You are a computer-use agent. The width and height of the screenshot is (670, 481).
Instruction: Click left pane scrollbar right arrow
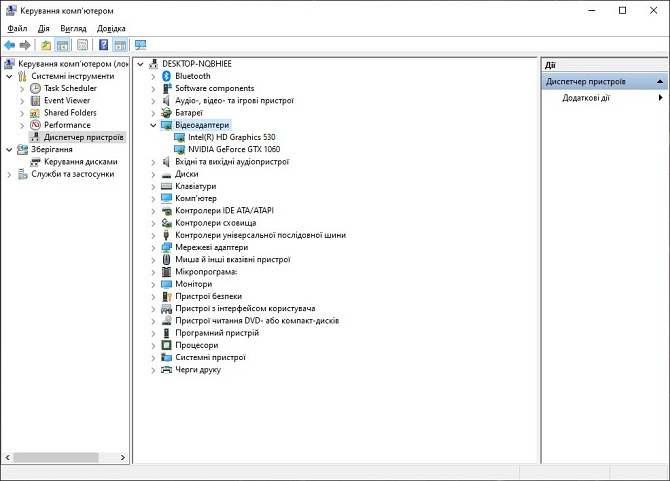point(123,458)
